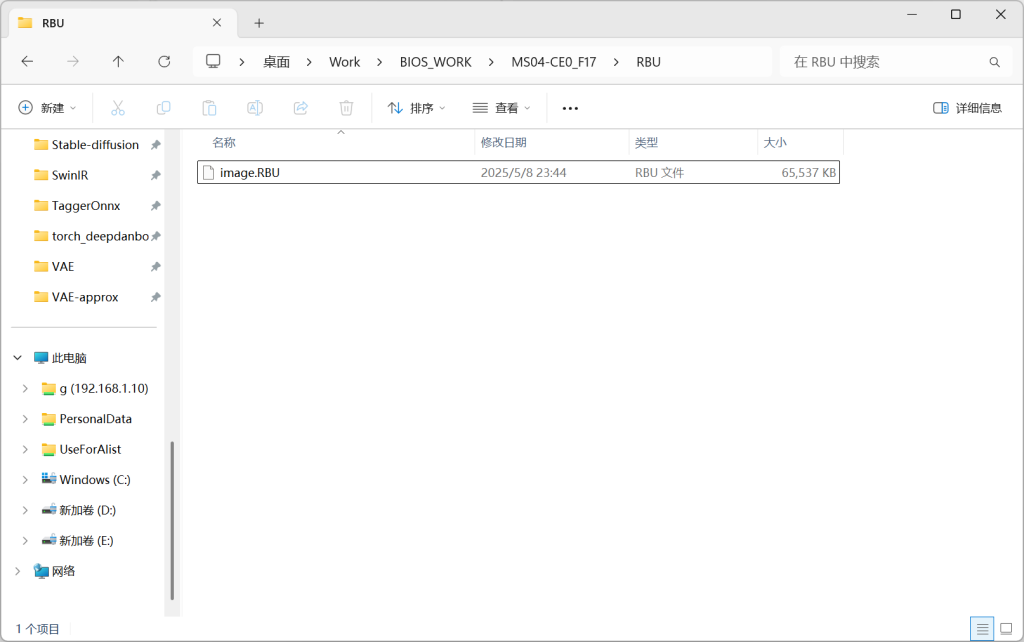The height and width of the screenshot is (642, 1024).
Task: Click the Rename icon in toolbar
Action: tap(255, 108)
